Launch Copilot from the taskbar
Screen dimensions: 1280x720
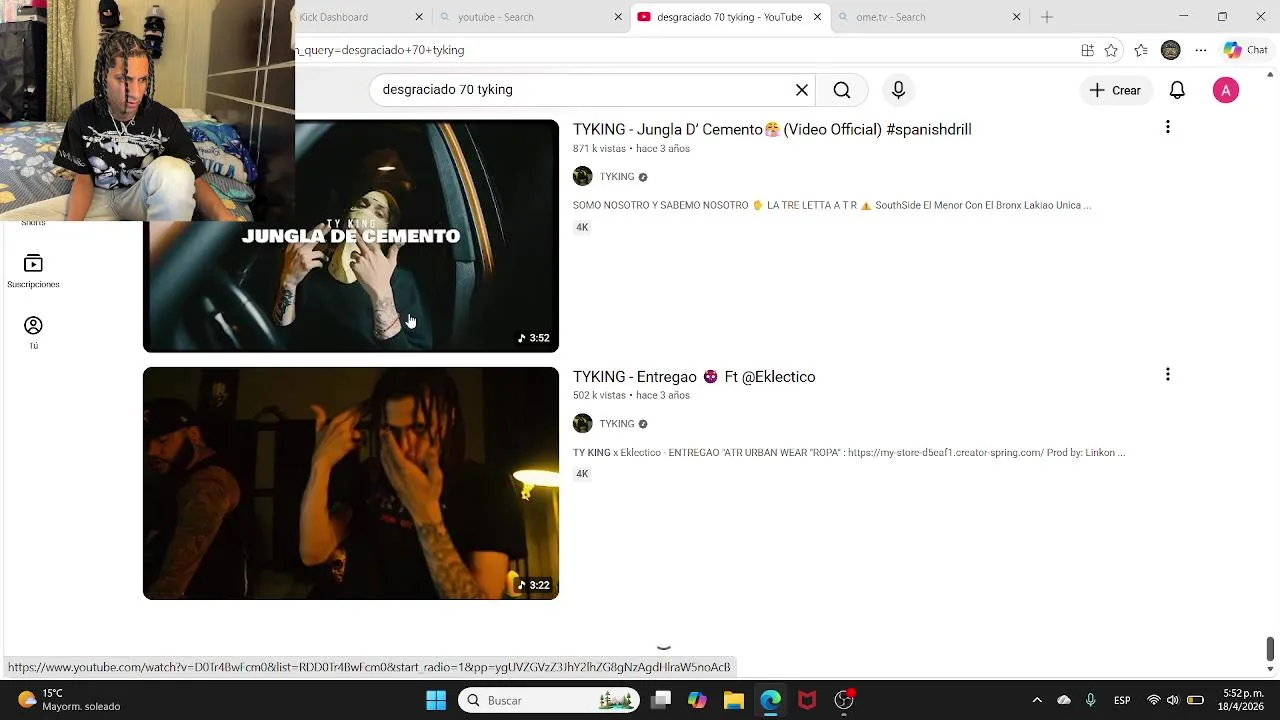(x=697, y=700)
